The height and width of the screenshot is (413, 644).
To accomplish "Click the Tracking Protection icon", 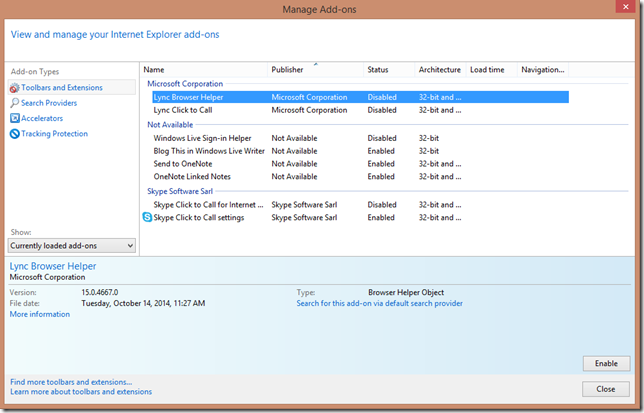I will click(14, 134).
